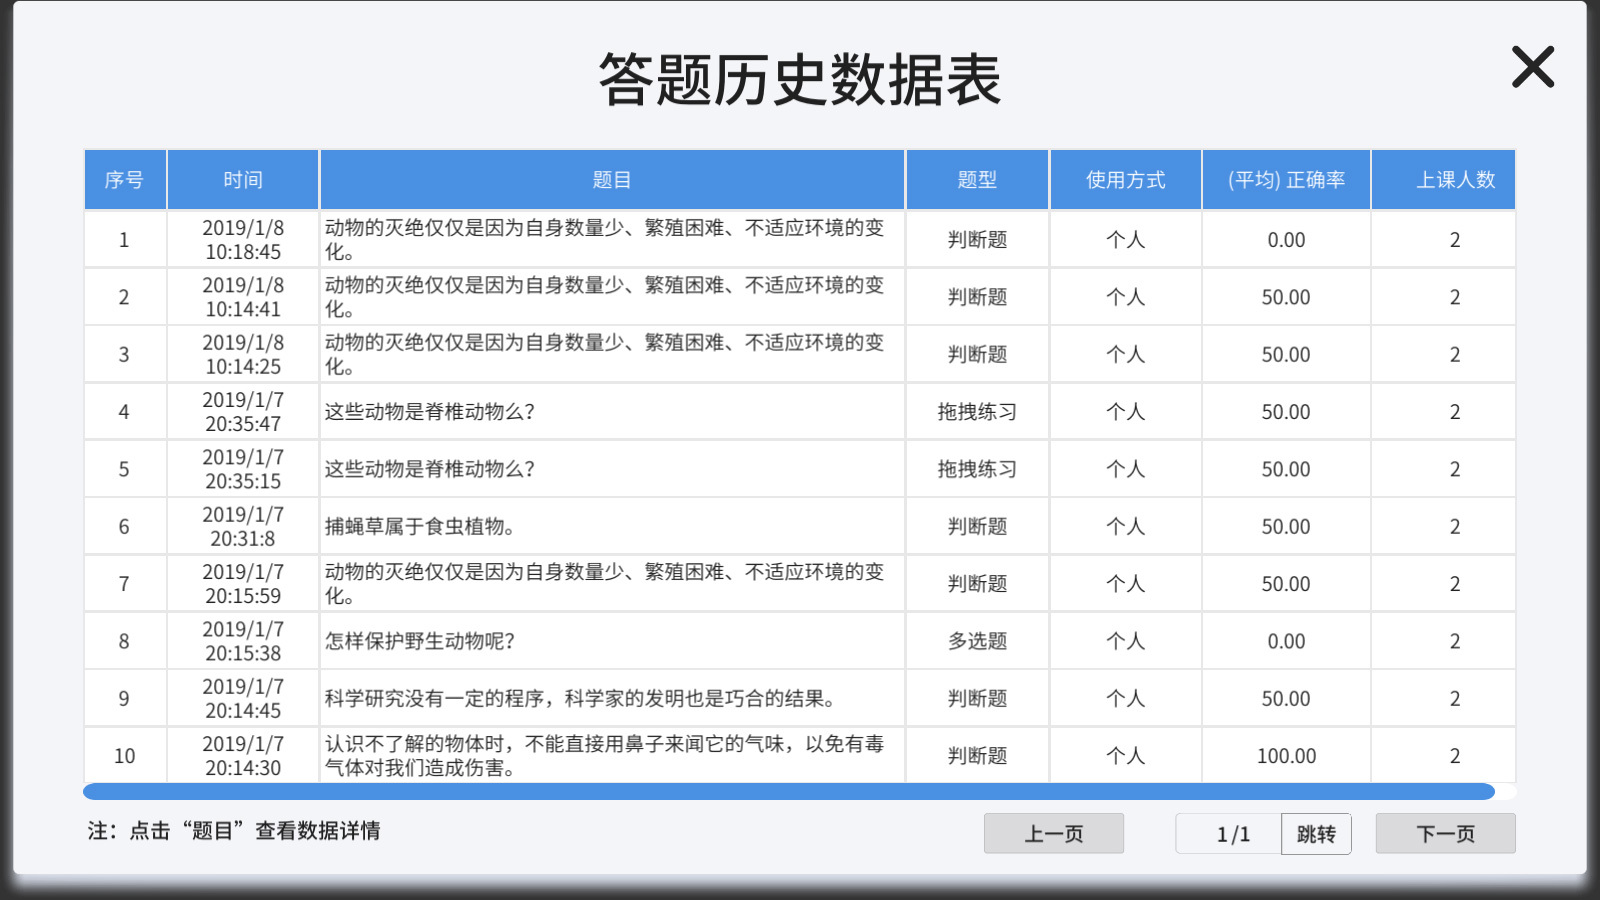Click the (平均) 正确率 column header
Image resolution: width=1600 pixels, height=900 pixels.
click(1285, 180)
